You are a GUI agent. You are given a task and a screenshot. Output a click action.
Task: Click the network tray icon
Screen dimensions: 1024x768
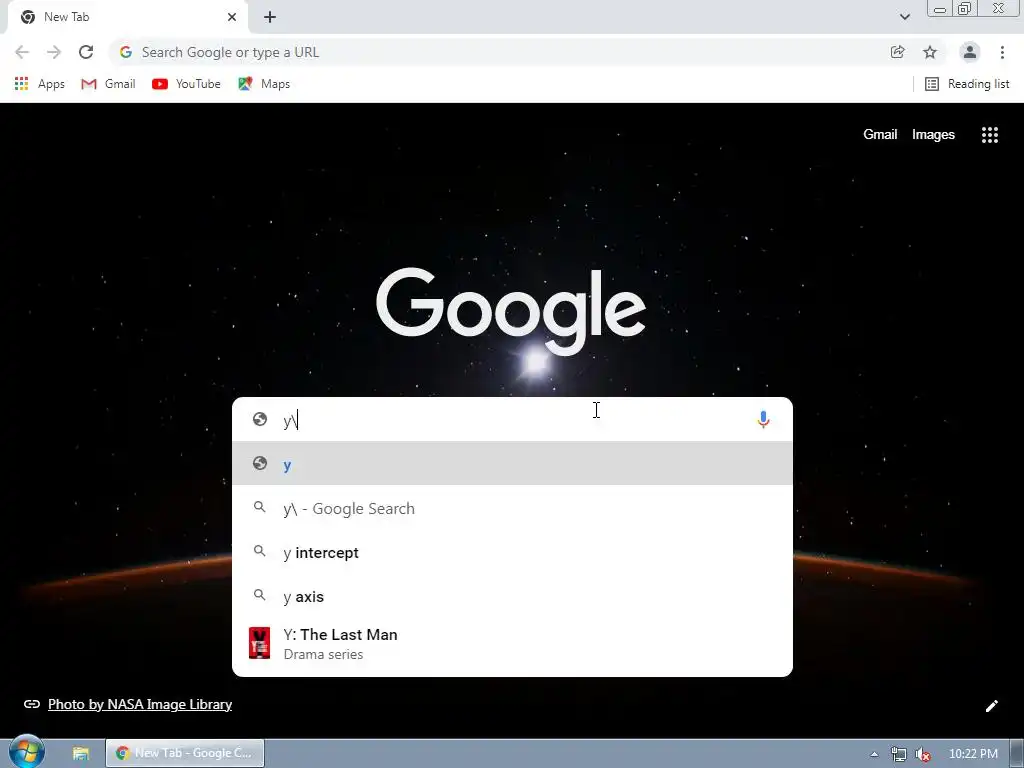click(x=899, y=754)
